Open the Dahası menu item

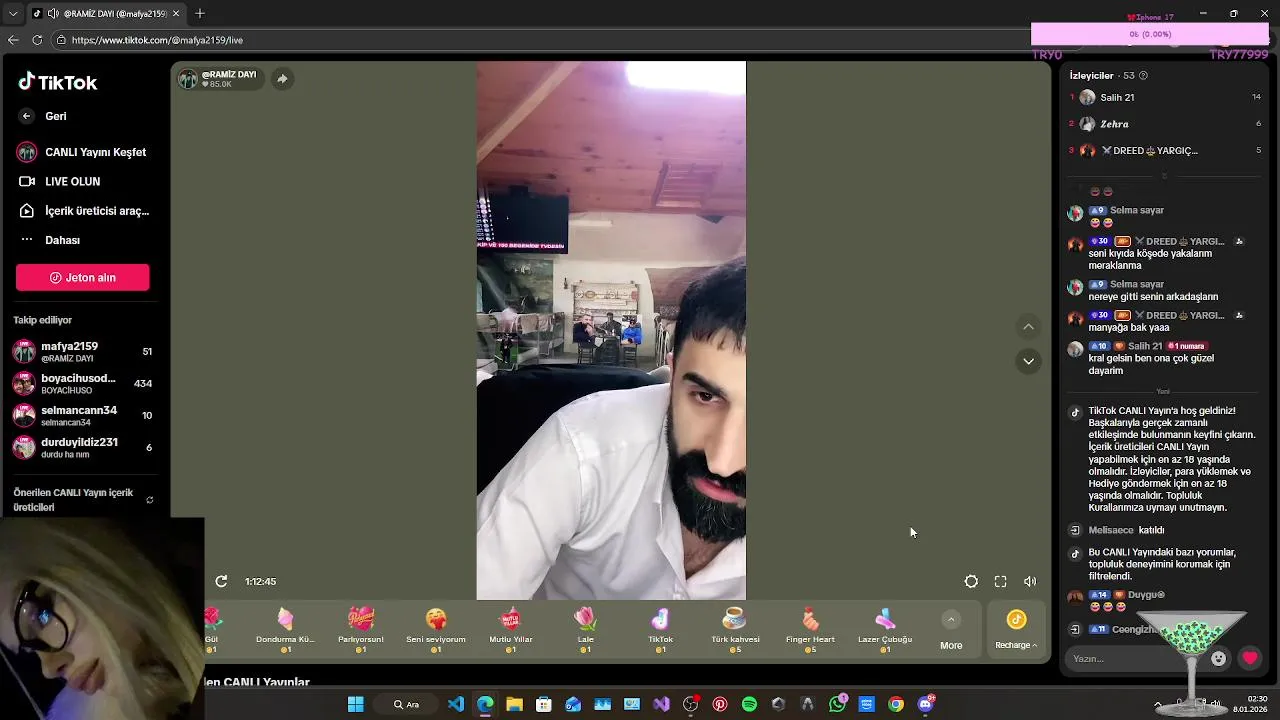50,240
